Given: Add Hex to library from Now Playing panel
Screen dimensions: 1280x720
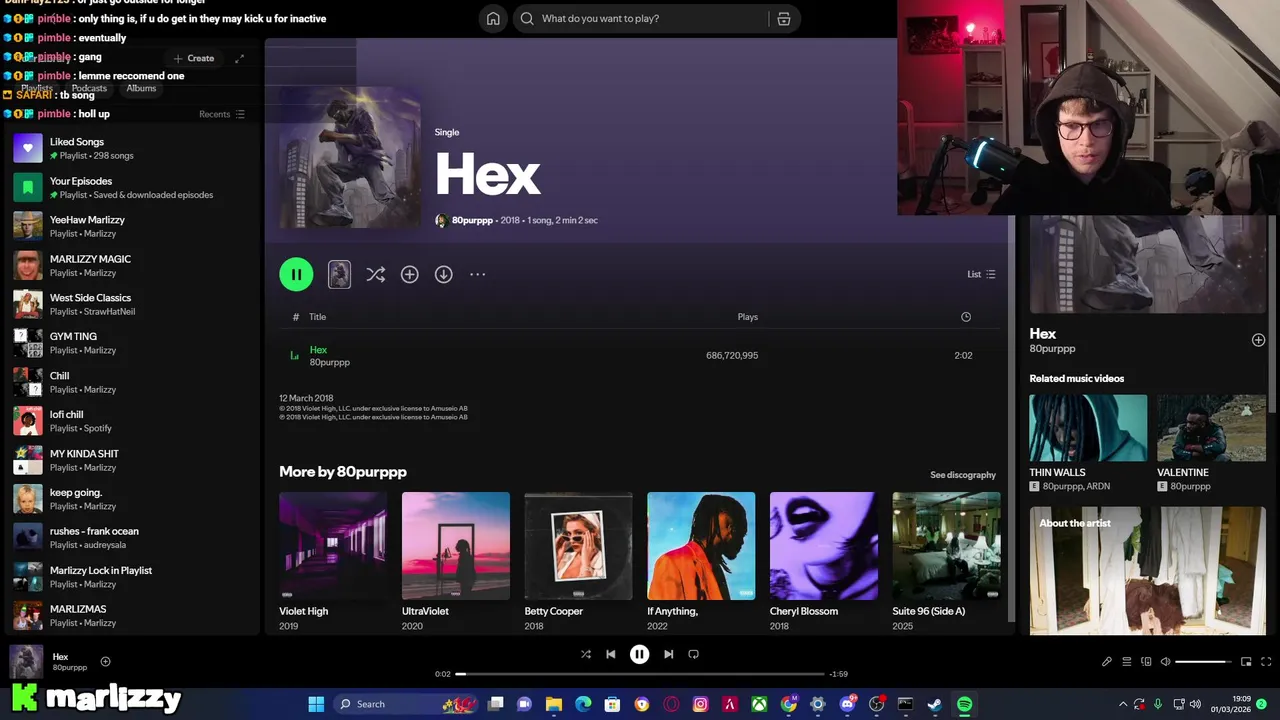Looking at the screenshot, I should tap(1258, 340).
